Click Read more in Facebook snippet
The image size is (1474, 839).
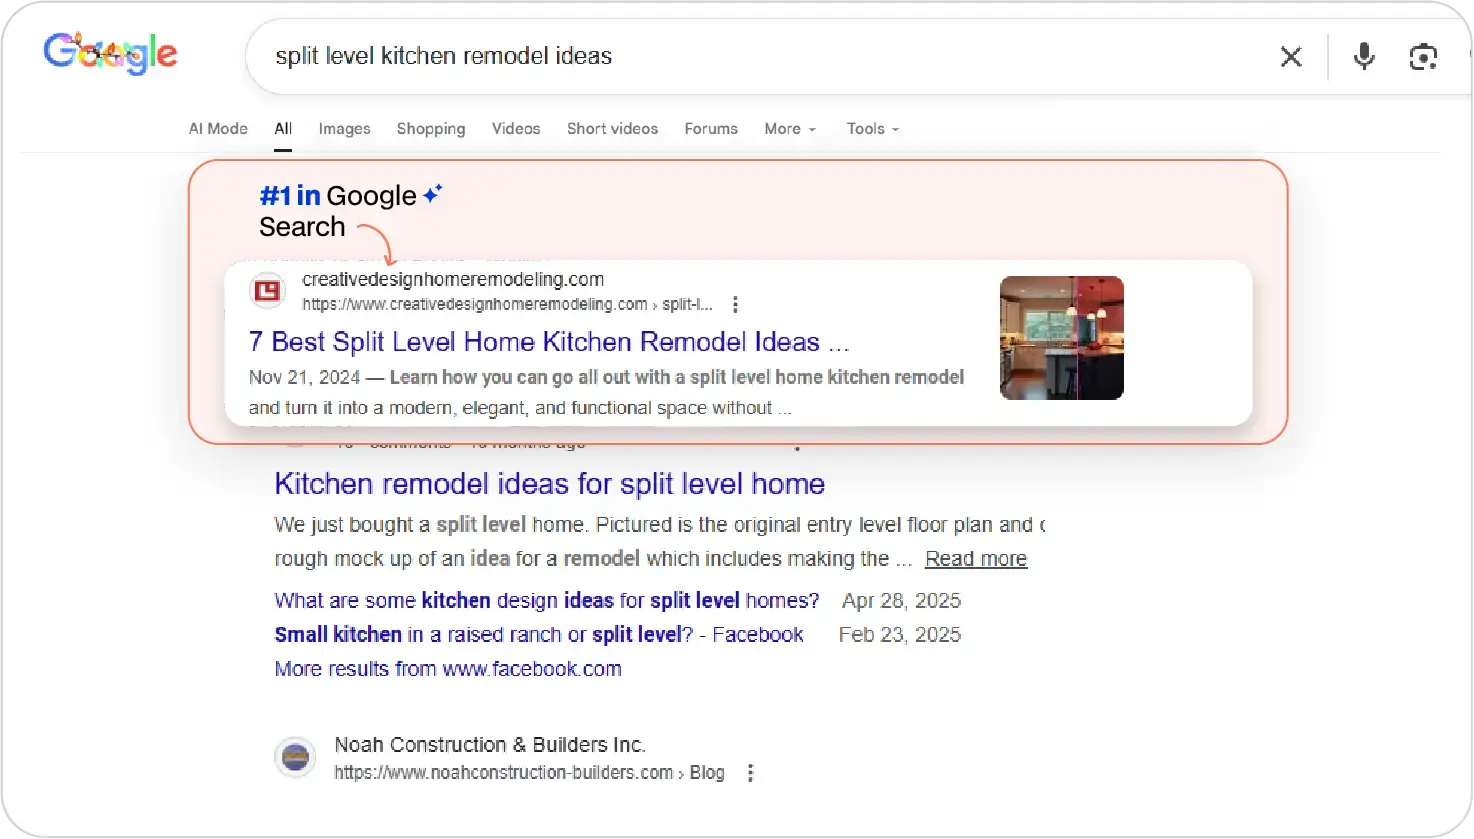[975, 559]
